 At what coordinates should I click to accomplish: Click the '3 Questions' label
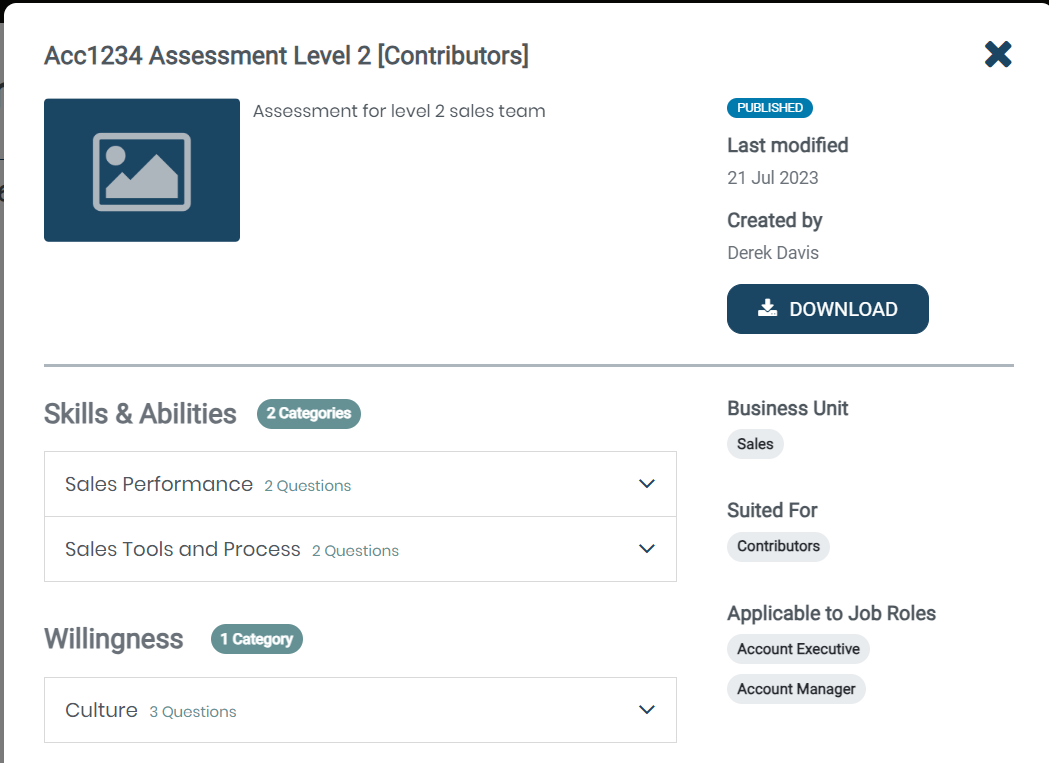[193, 712]
